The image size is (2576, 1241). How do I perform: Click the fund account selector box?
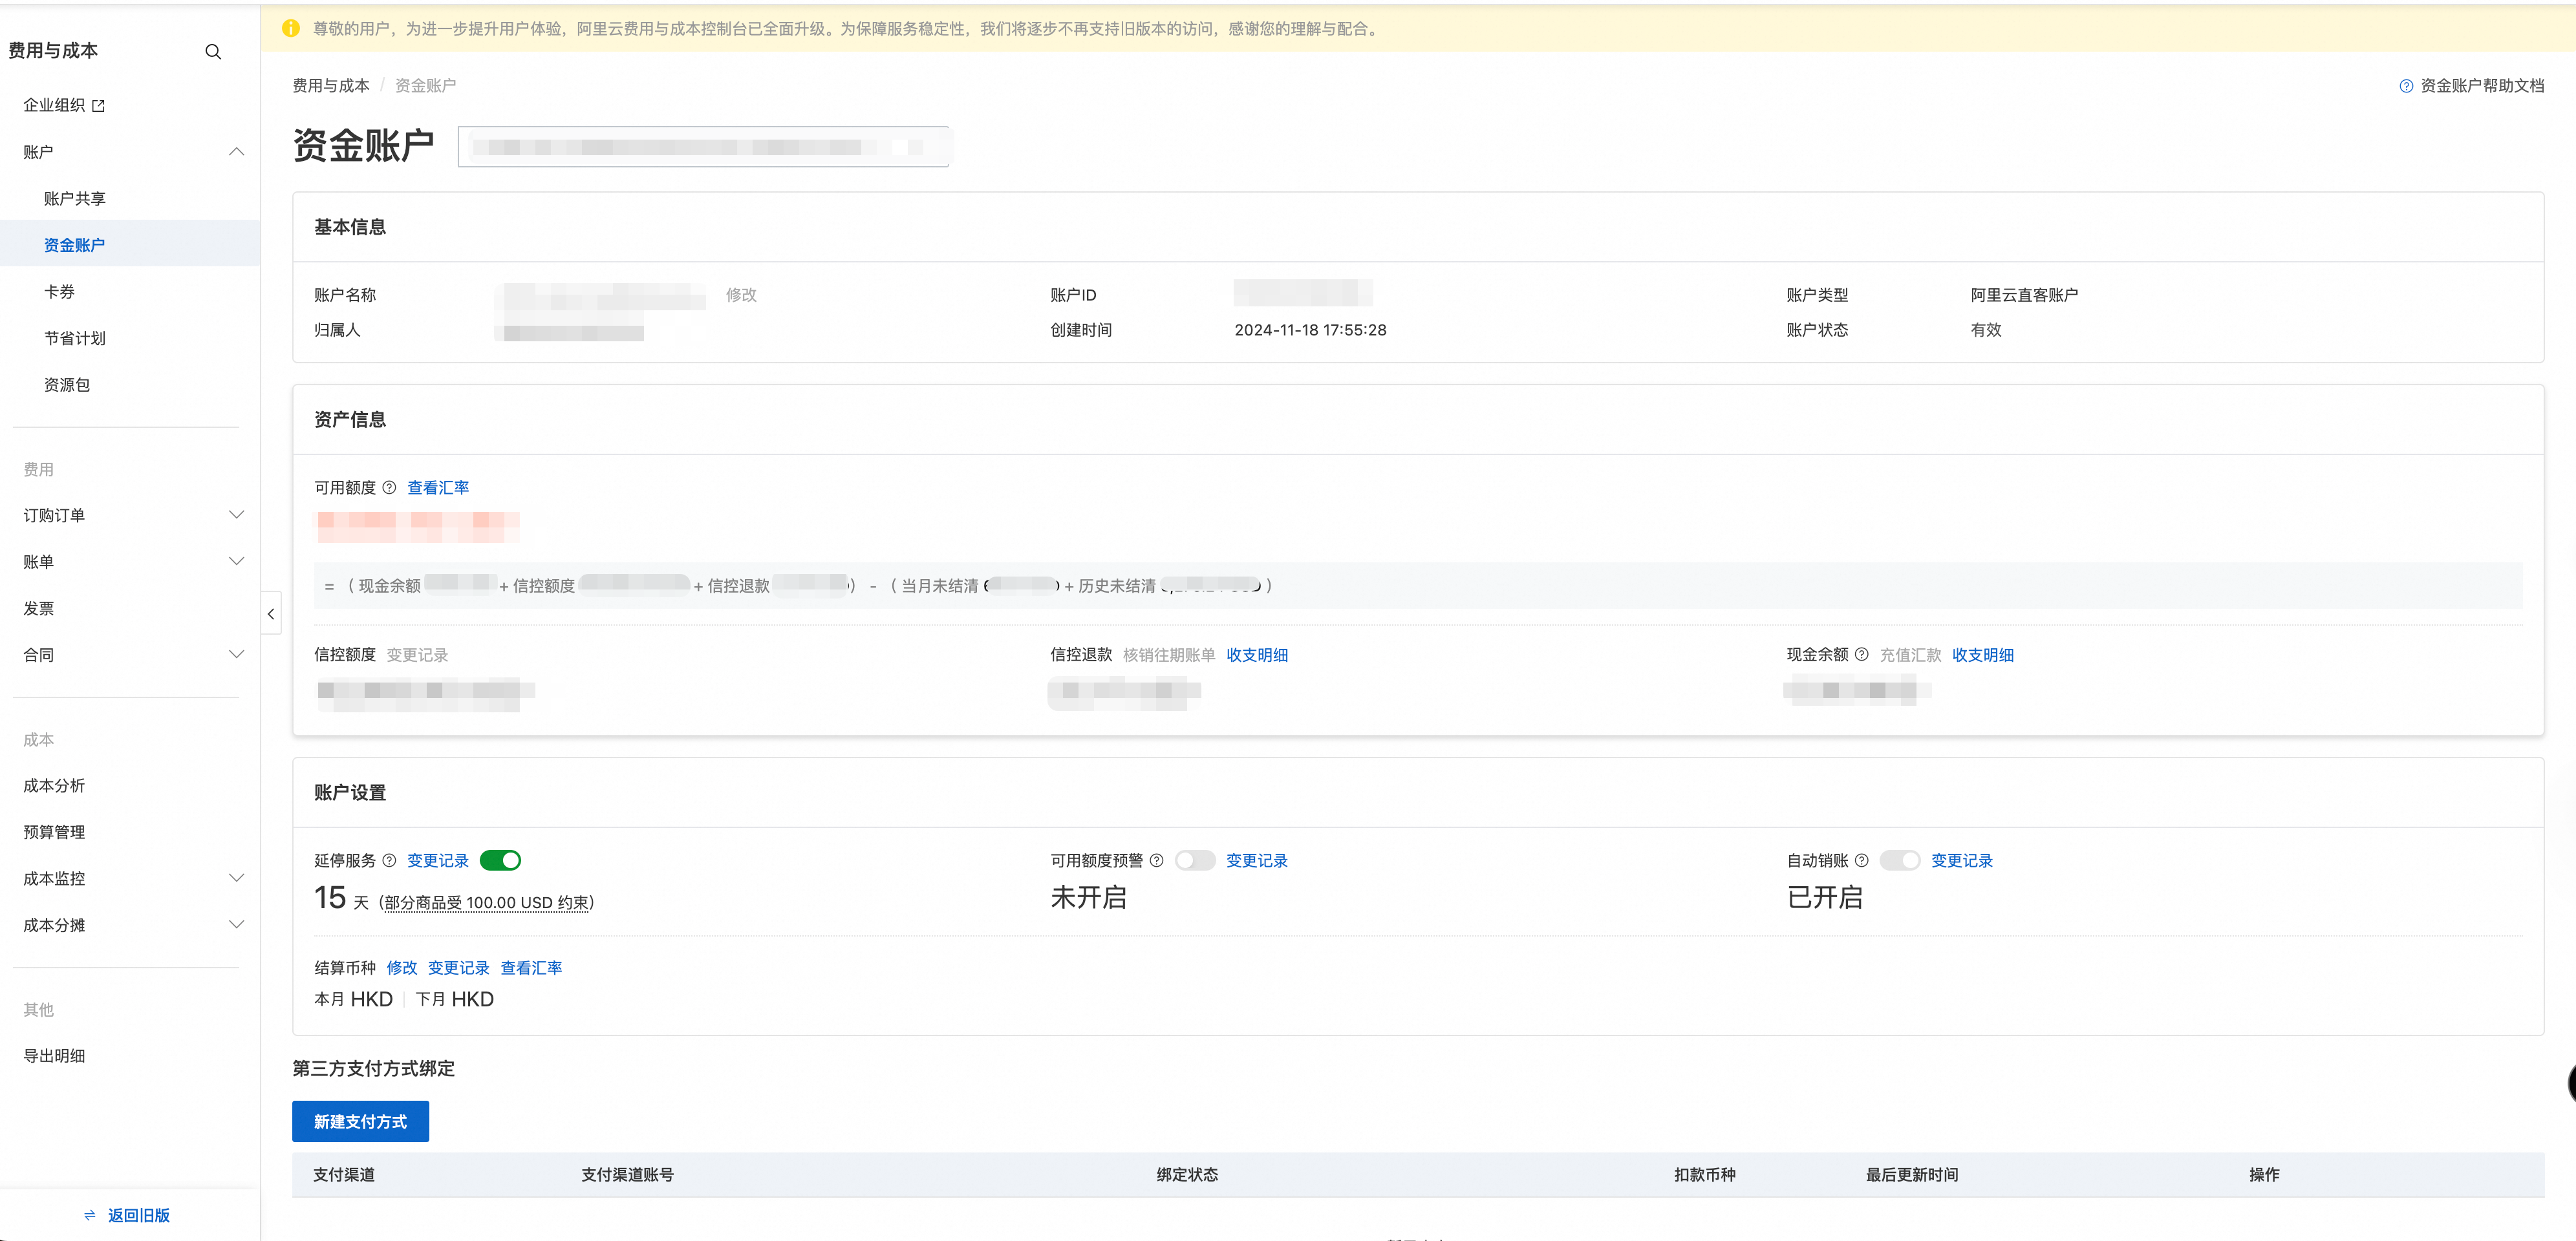(x=703, y=147)
